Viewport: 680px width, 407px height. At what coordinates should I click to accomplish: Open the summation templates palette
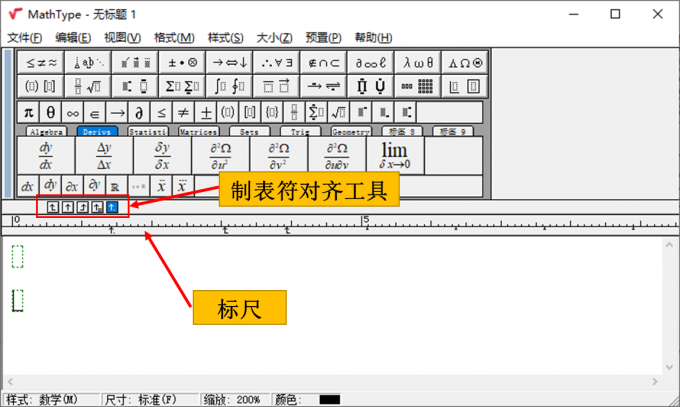point(183,86)
